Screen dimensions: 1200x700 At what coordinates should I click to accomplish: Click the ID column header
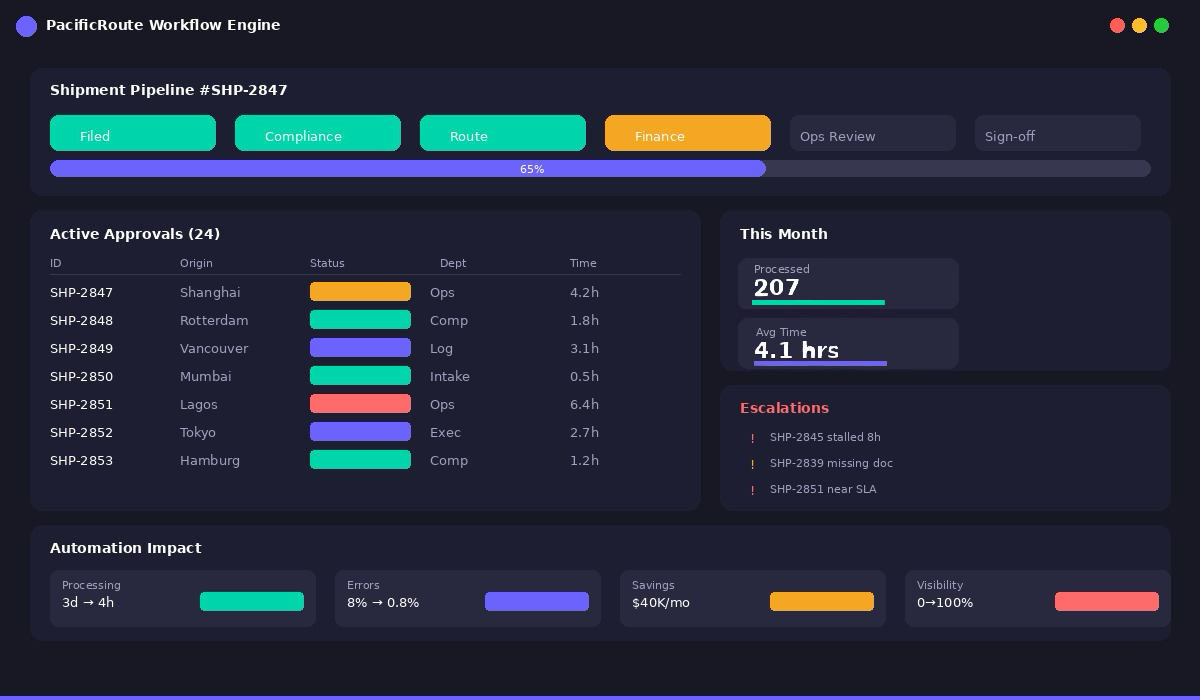(x=56, y=263)
